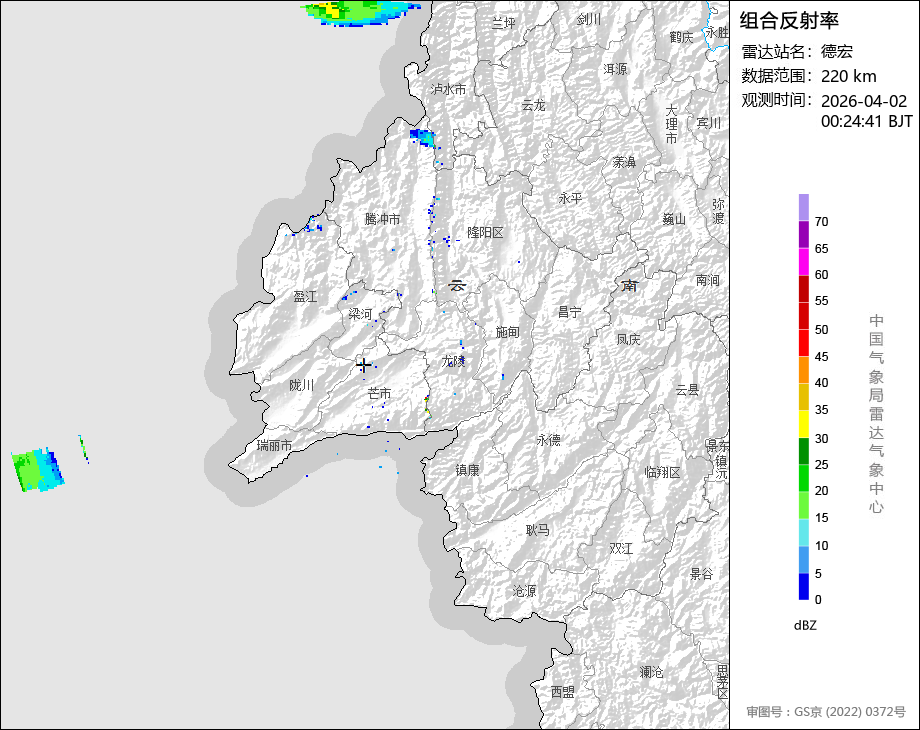Click the magenta 60 dBZ legend swatch
Viewport: 920px width, 730px height.
click(x=804, y=261)
